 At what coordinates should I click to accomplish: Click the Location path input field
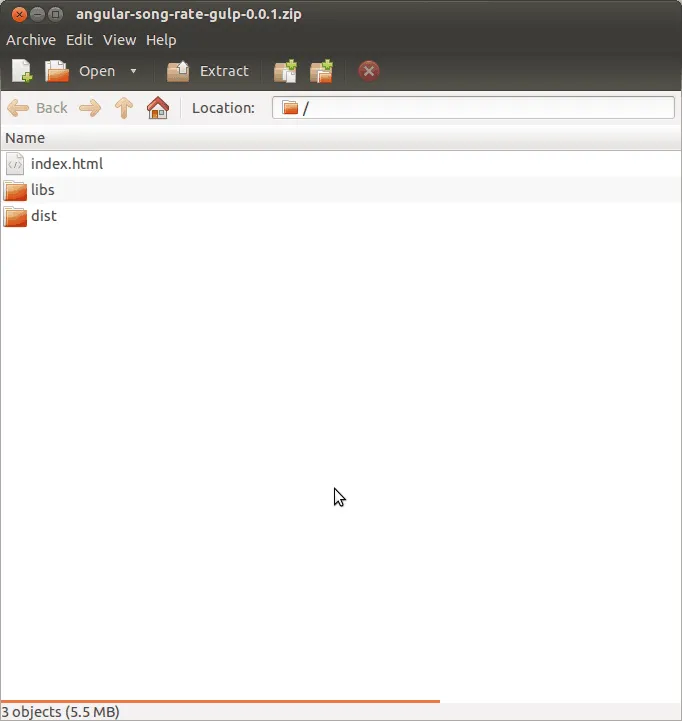click(x=480, y=108)
